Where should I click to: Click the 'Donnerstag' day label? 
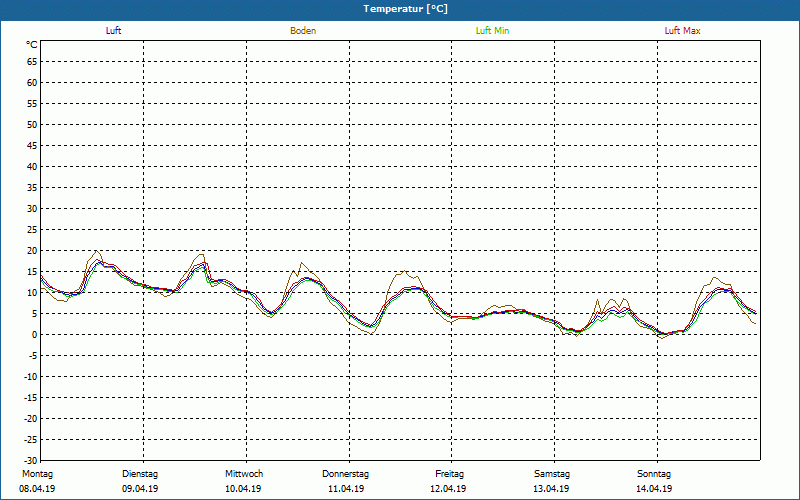(x=345, y=474)
